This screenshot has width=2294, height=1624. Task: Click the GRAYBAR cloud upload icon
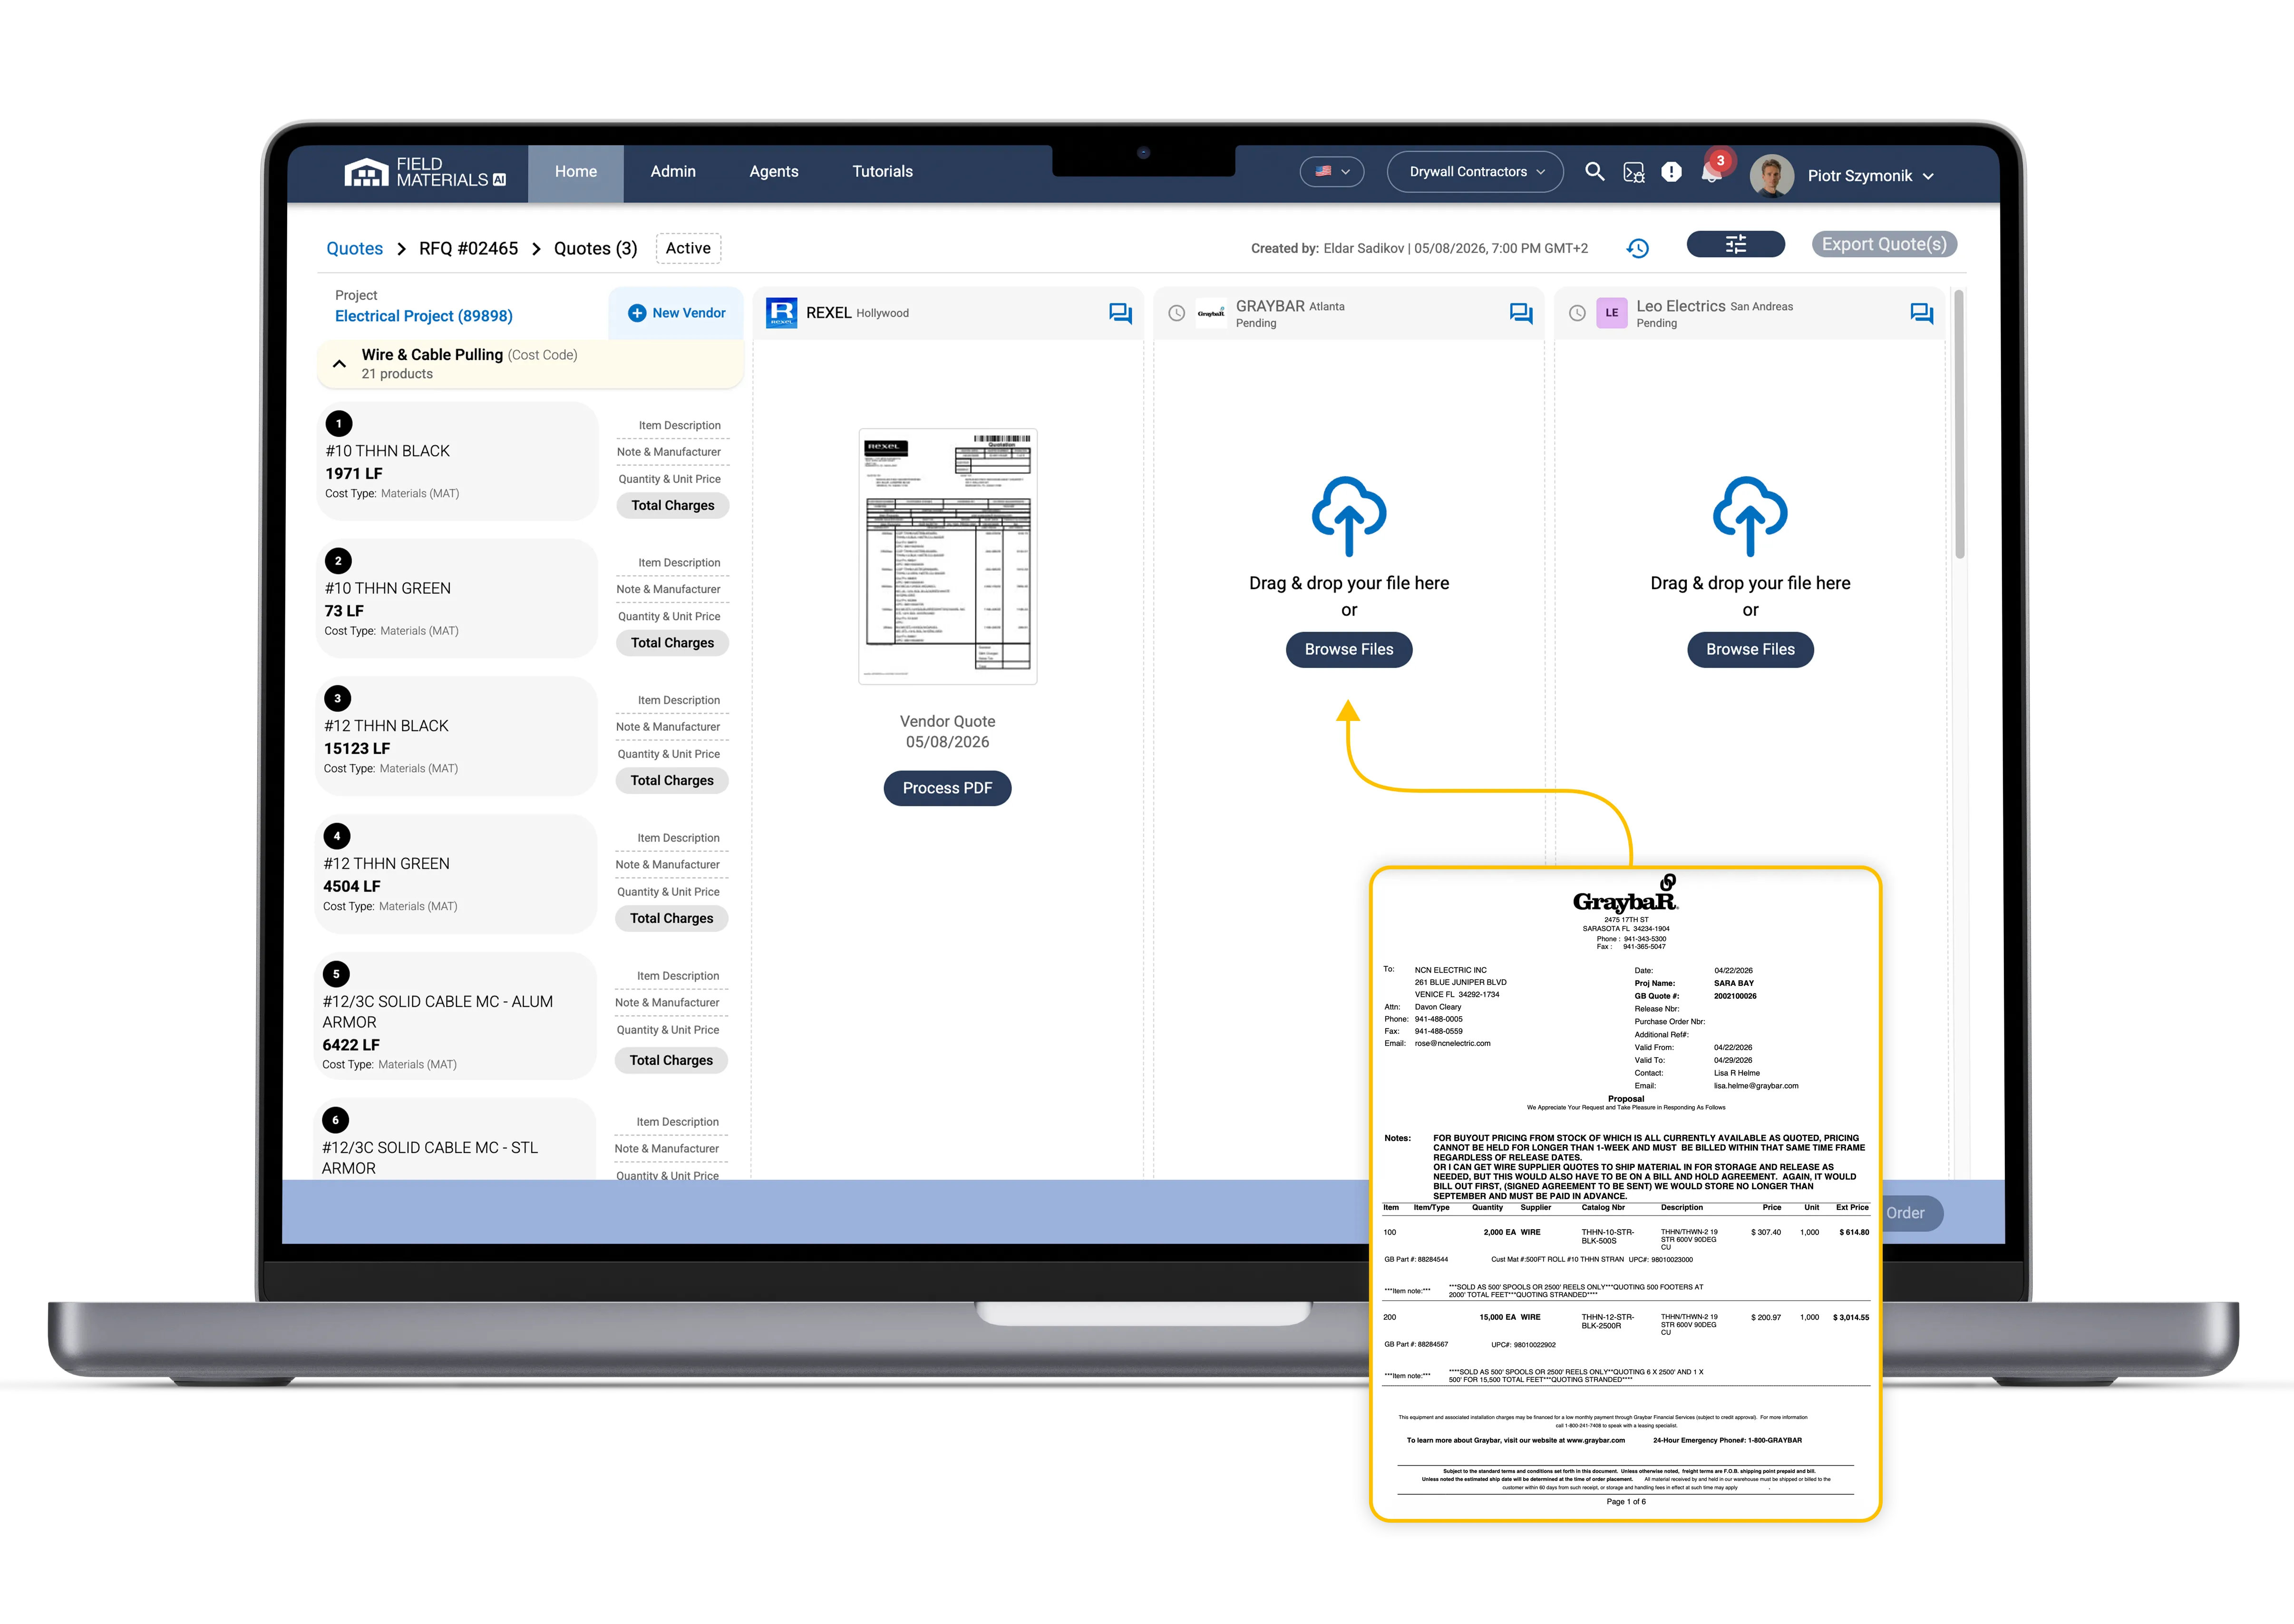click(1348, 516)
